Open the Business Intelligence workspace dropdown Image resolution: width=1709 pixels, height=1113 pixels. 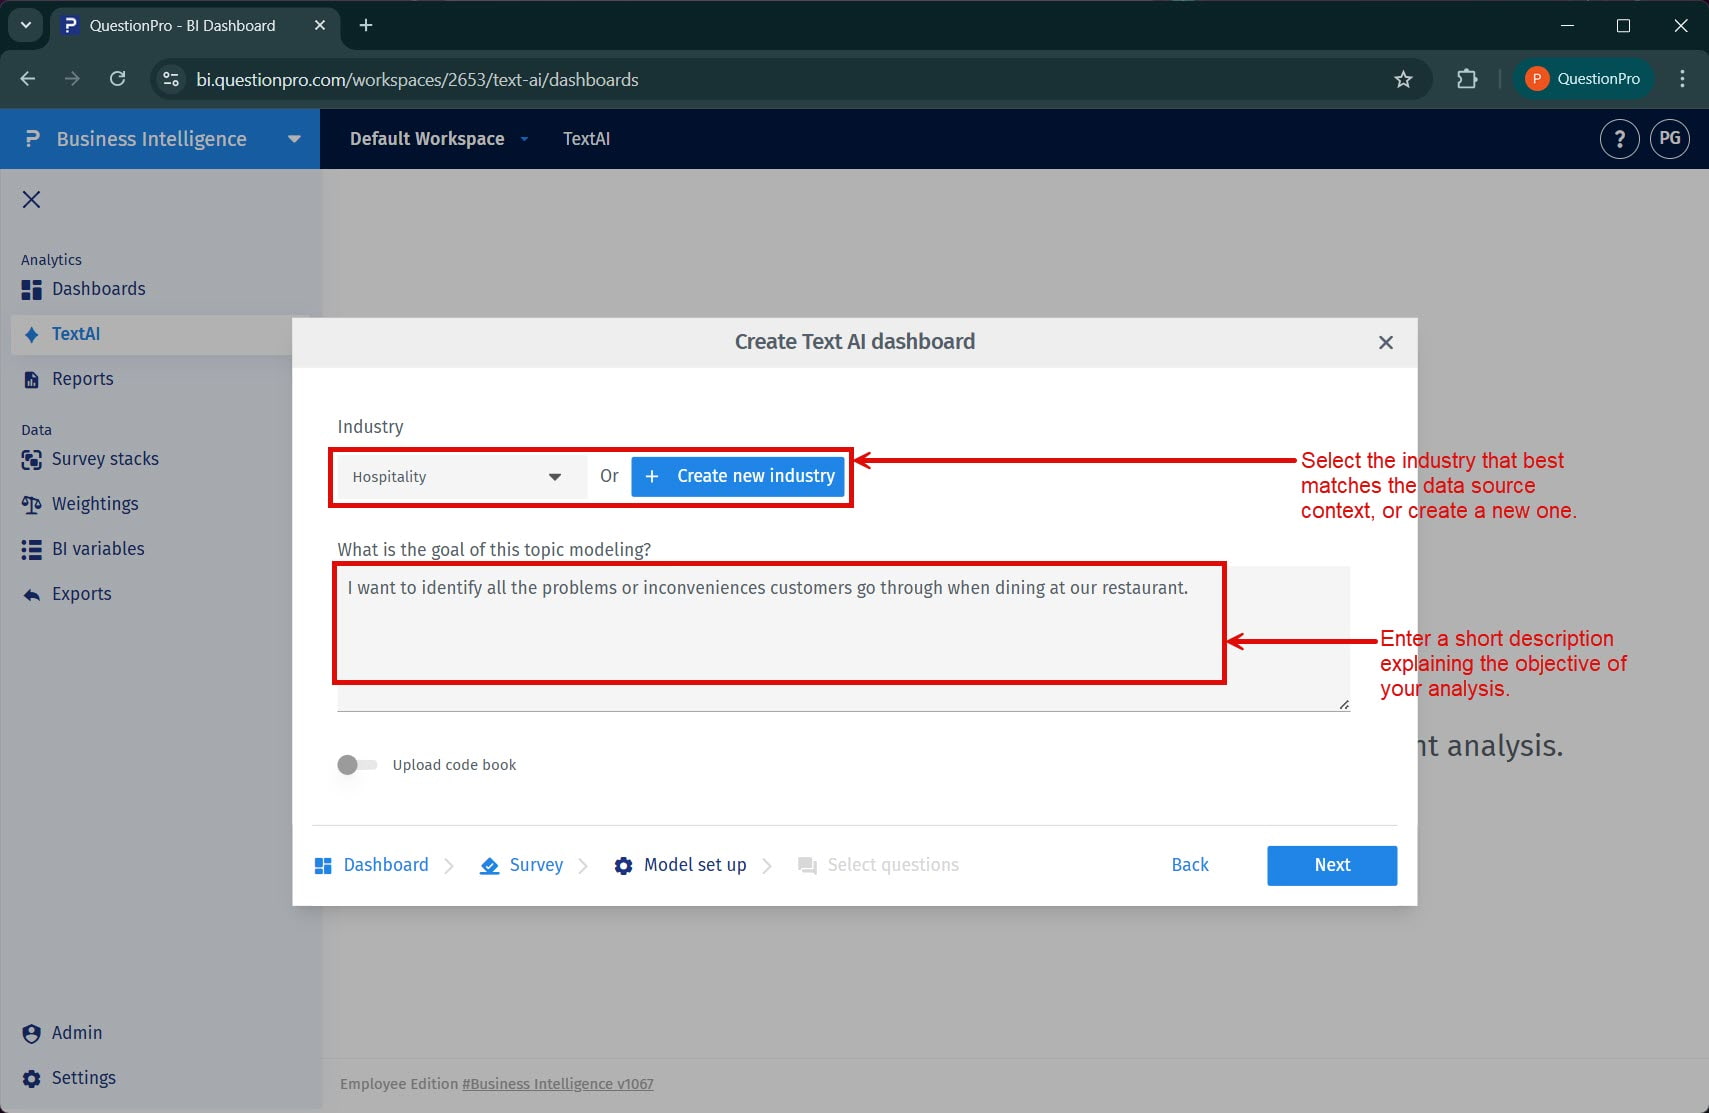[x=293, y=139]
